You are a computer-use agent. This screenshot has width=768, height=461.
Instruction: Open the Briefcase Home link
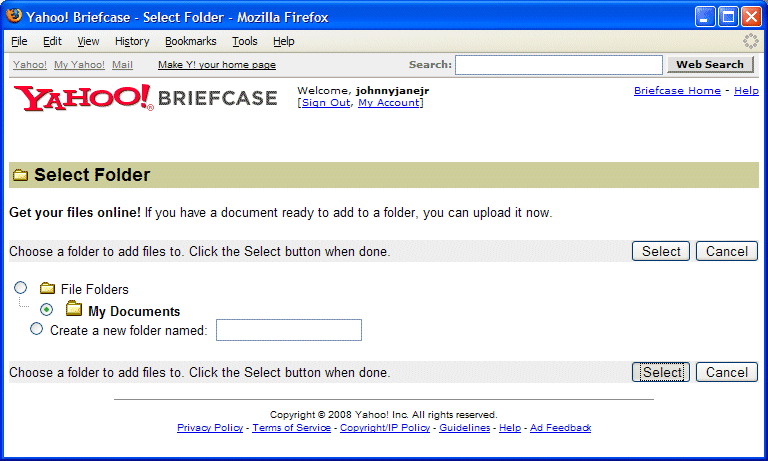(677, 91)
